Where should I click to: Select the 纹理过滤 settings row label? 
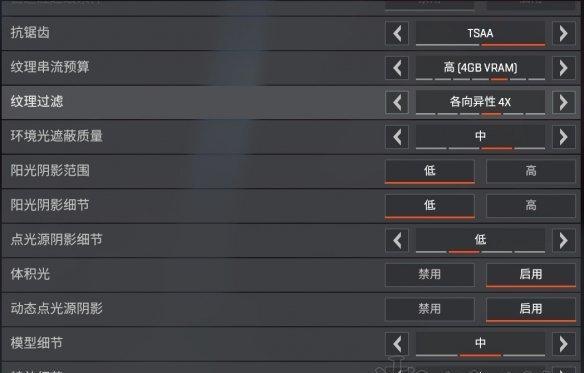coord(37,101)
